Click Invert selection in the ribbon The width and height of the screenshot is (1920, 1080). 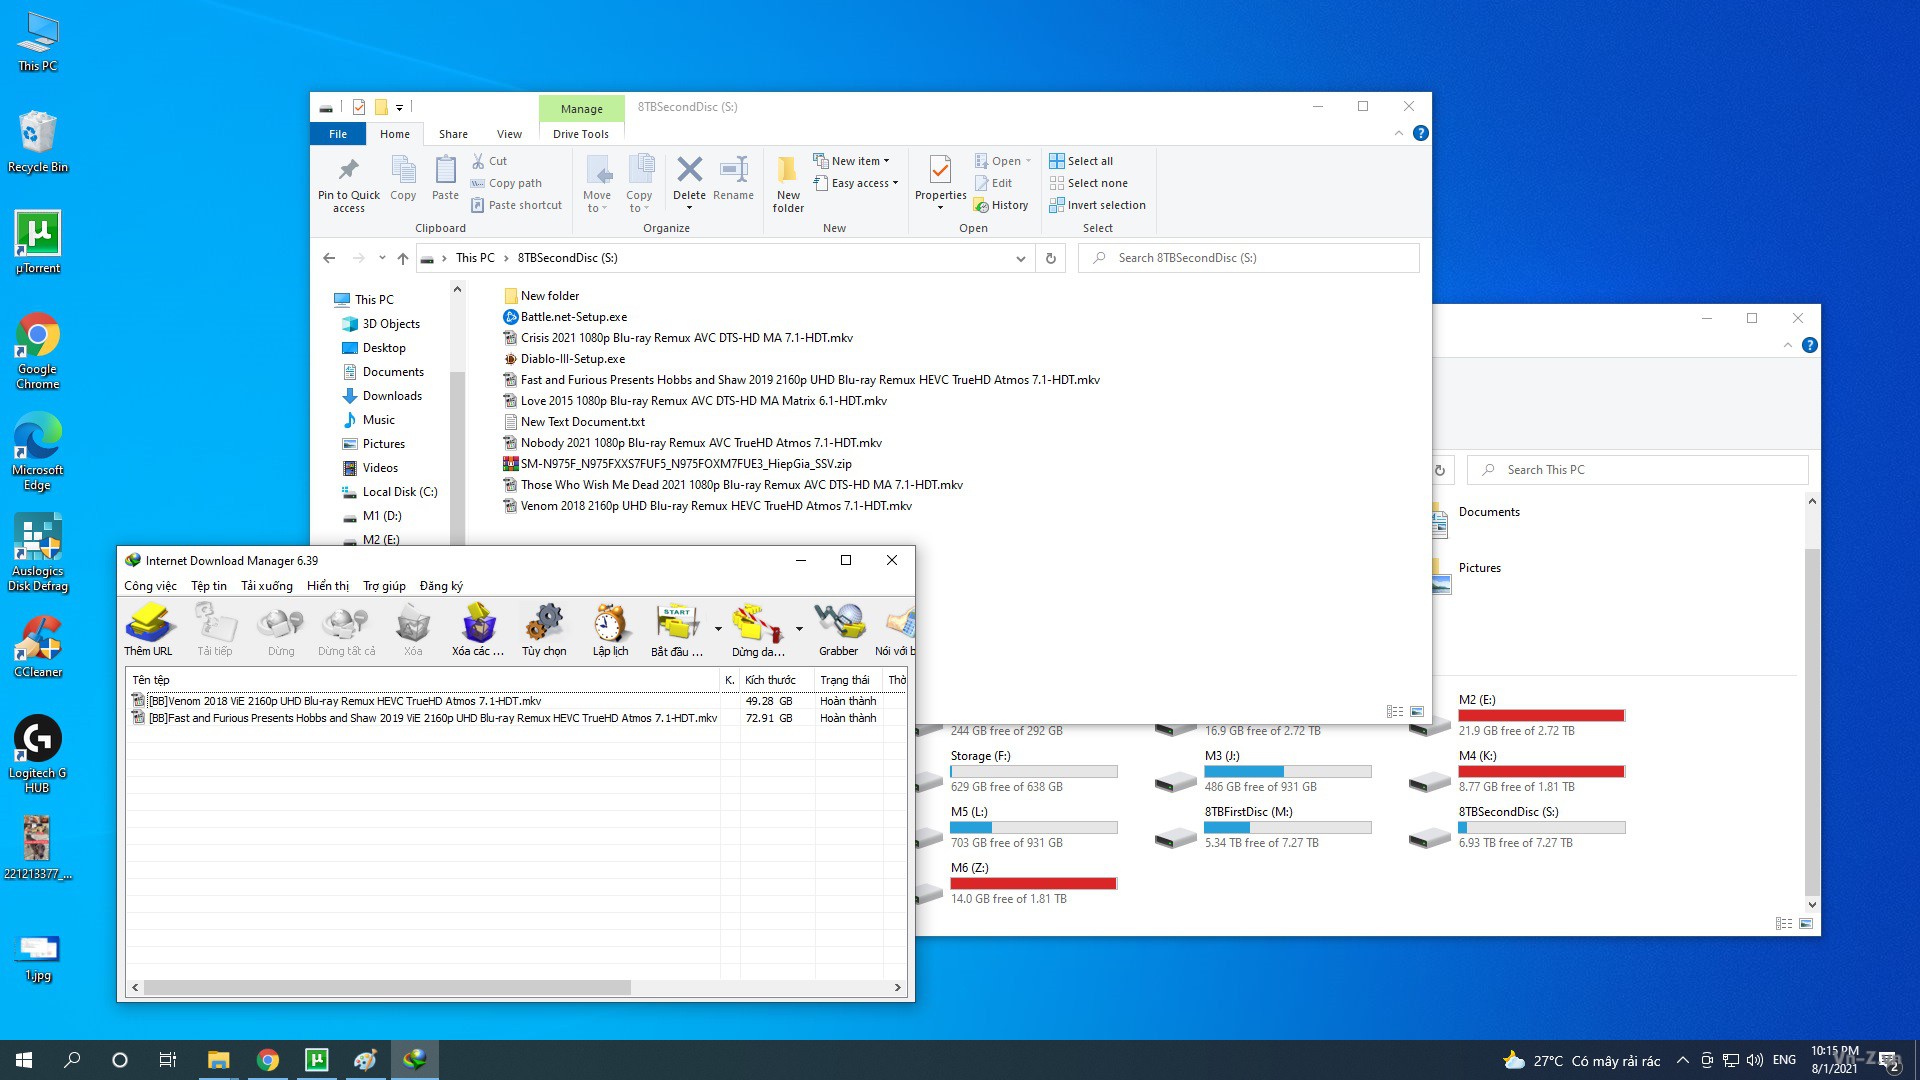coord(1097,205)
